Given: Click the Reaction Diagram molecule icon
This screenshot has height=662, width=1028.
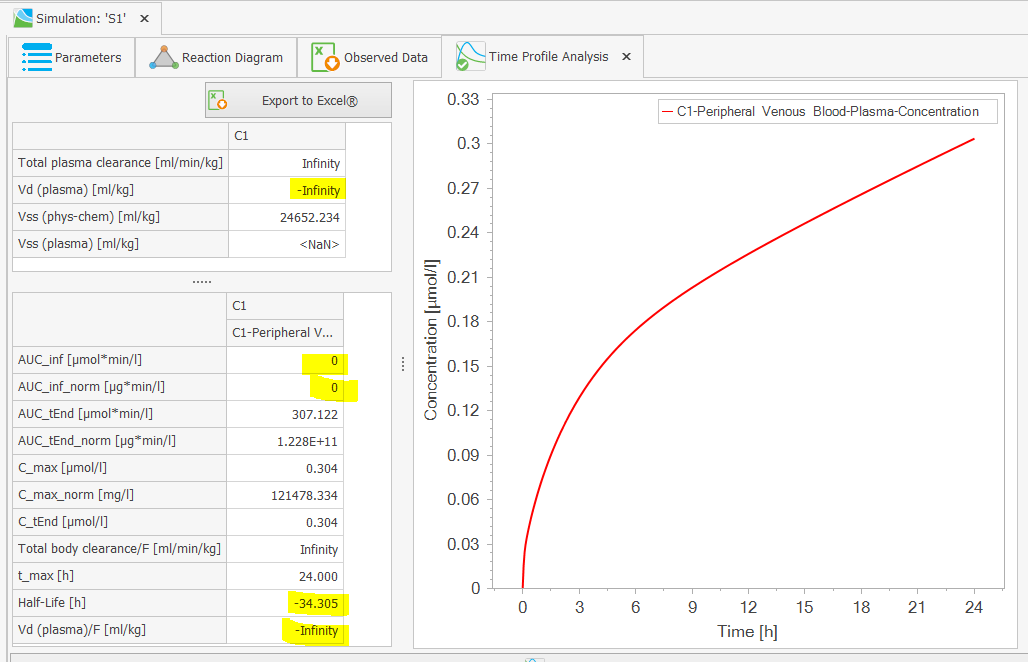Looking at the screenshot, I should [x=163, y=57].
